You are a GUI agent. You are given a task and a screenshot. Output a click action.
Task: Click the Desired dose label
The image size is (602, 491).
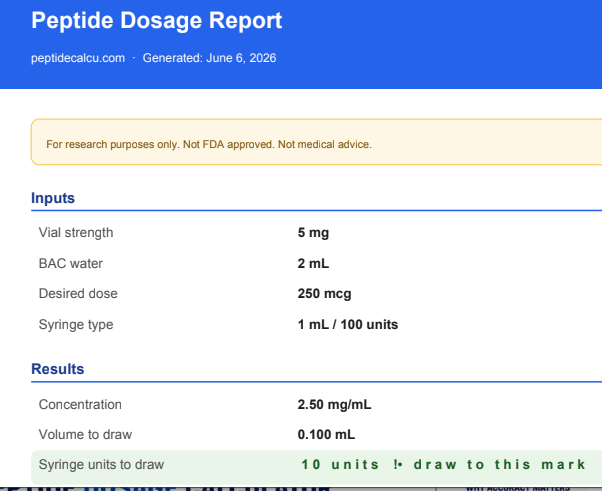(x=78, y=294)
